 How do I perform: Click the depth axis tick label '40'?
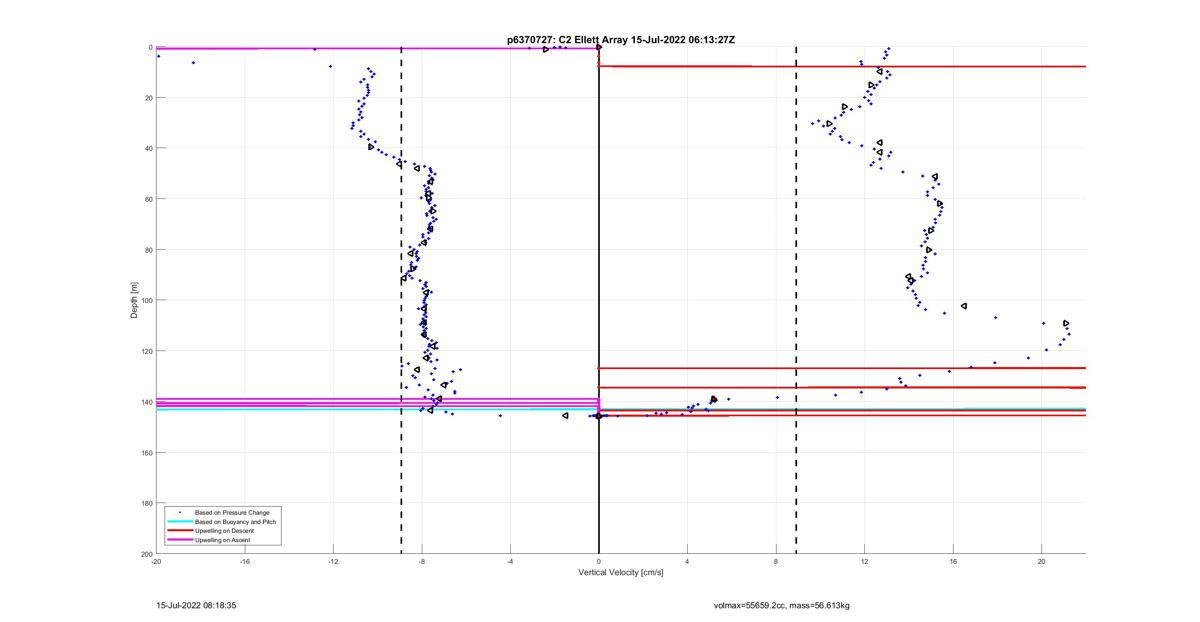click(148, 148)
